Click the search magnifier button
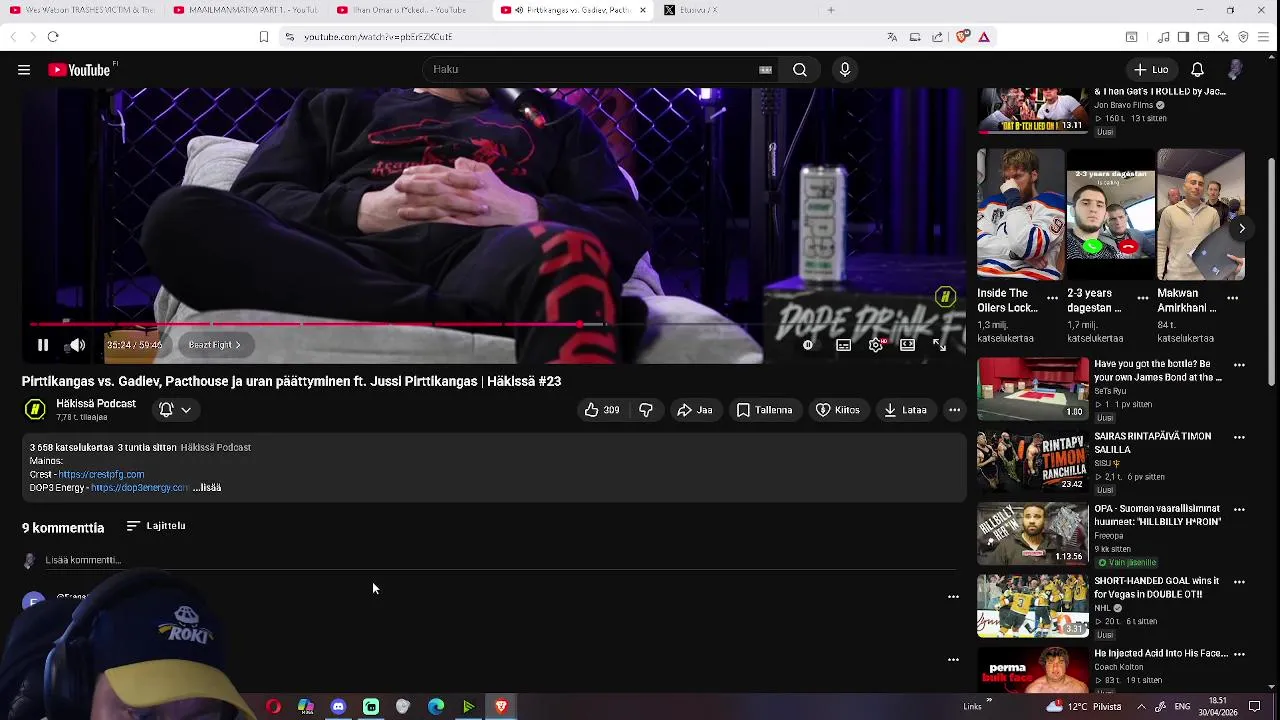The width and height of the screenshot is (1280, 720). [x=800, y=70]
